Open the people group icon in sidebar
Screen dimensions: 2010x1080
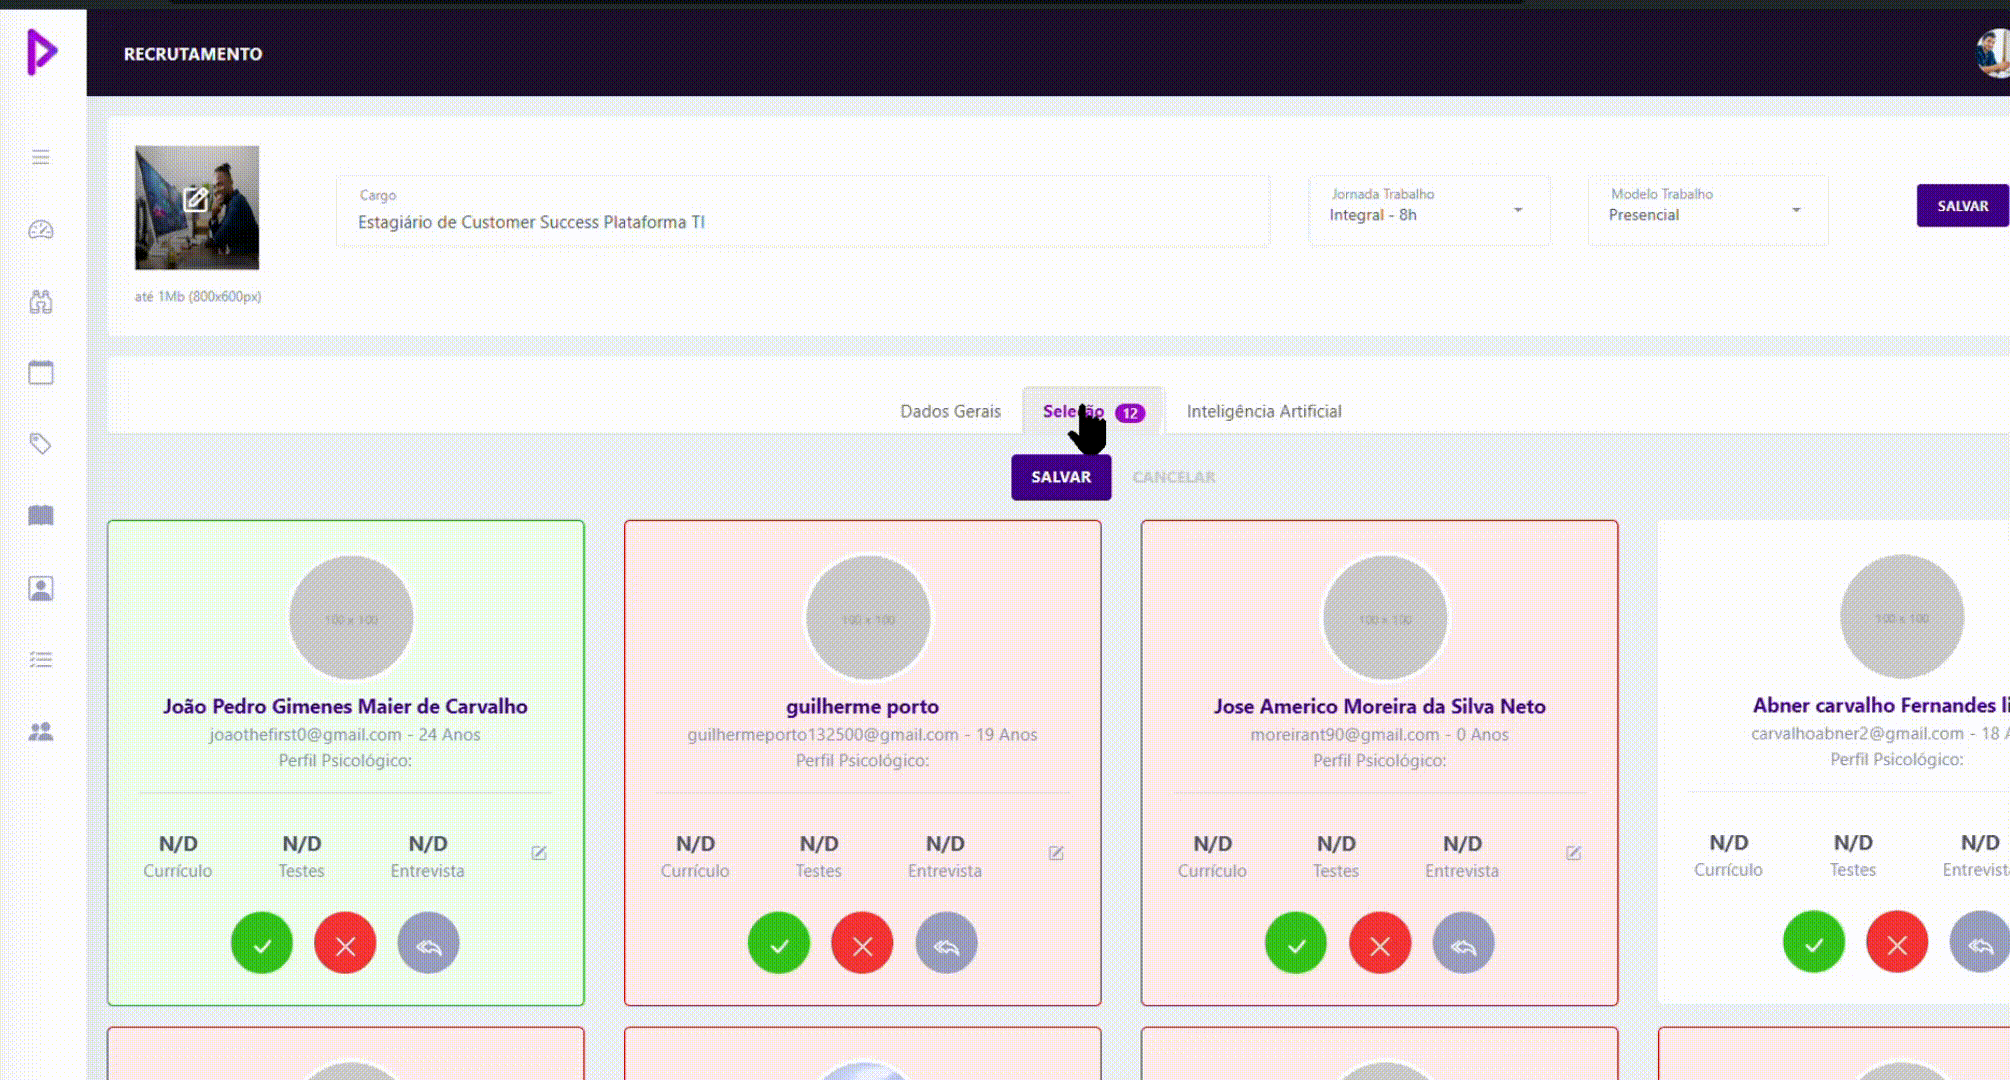click(41, 732)
